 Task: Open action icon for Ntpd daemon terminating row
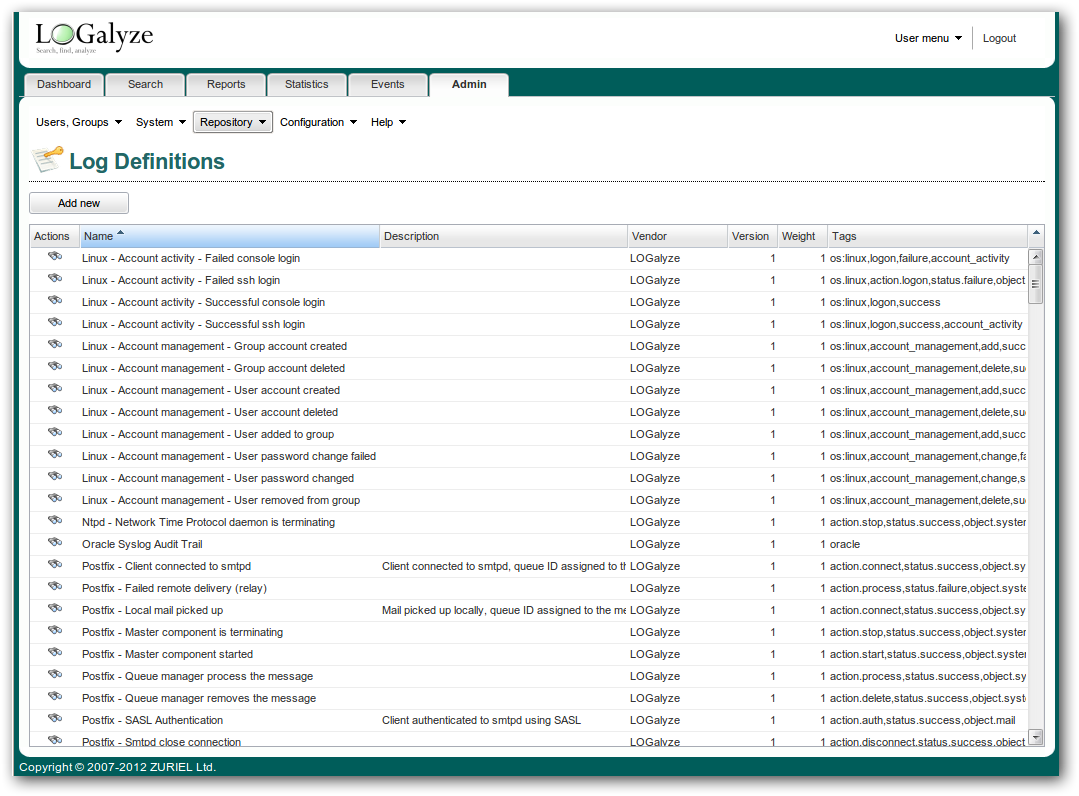coord(55,521)
